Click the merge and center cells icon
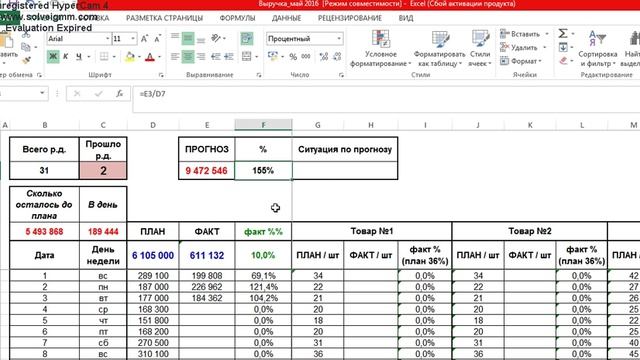The image size is (640, 360). pyautogui.click(x=247, y=57)
